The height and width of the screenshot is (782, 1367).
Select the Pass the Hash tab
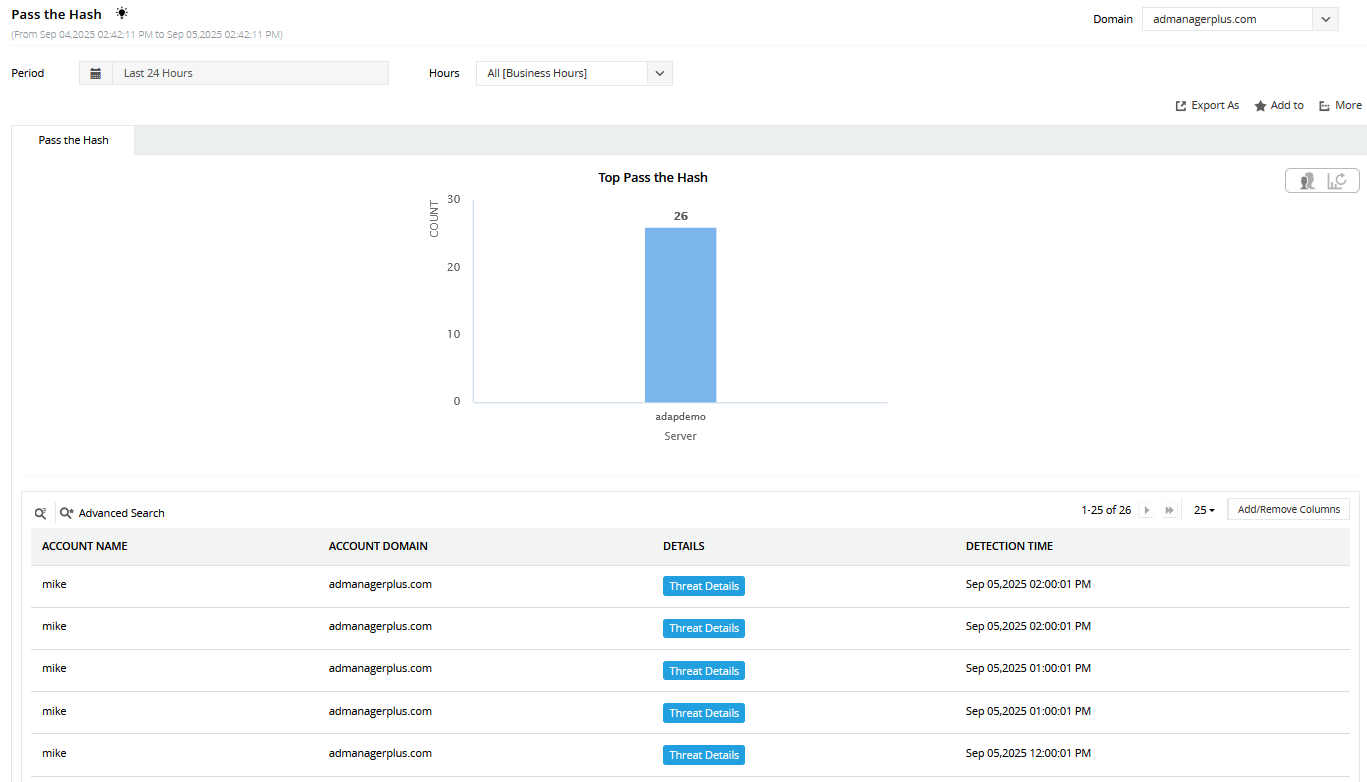coord(73,140)
